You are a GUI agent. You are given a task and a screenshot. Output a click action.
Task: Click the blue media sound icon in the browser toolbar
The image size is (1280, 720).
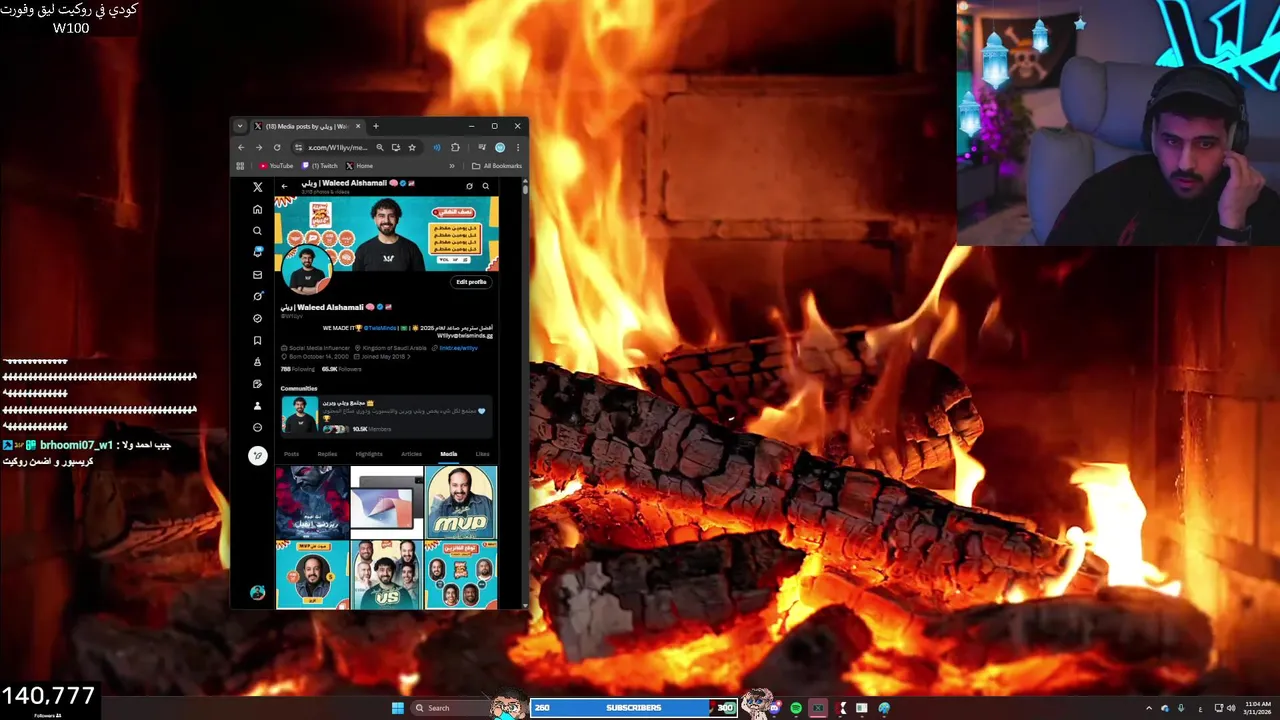pos(436,147)
